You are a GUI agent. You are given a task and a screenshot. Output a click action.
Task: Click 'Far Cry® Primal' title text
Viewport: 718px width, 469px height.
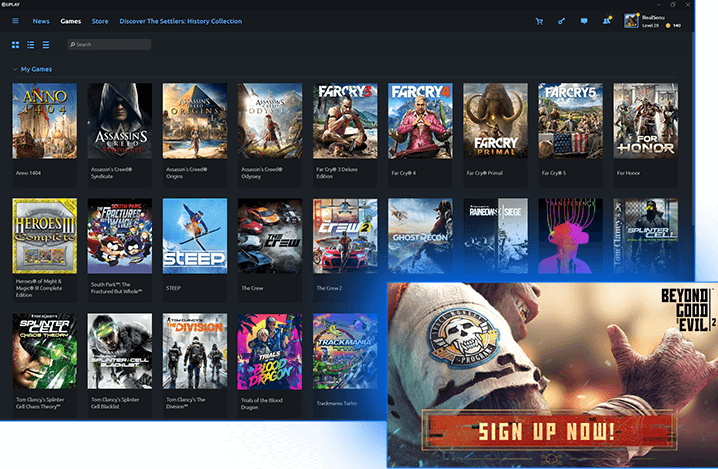coord(484,173)
